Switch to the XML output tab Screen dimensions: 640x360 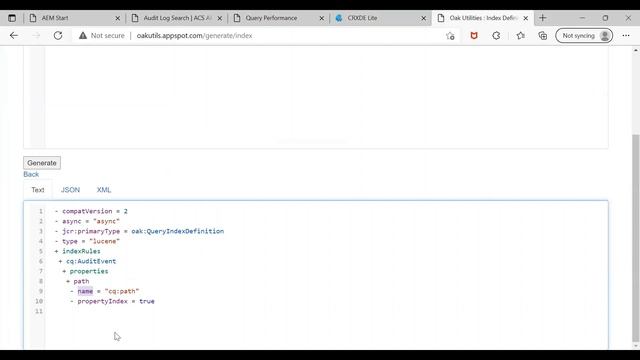(x=104, y=190)
